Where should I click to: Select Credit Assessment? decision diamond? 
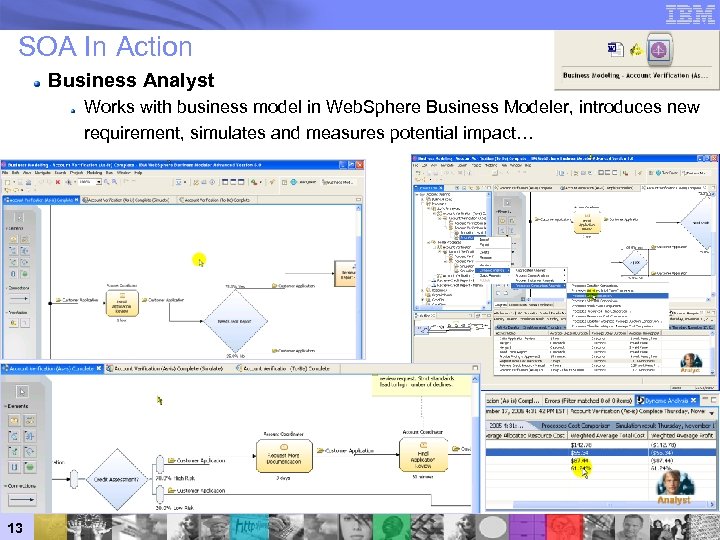click(117, 479)
